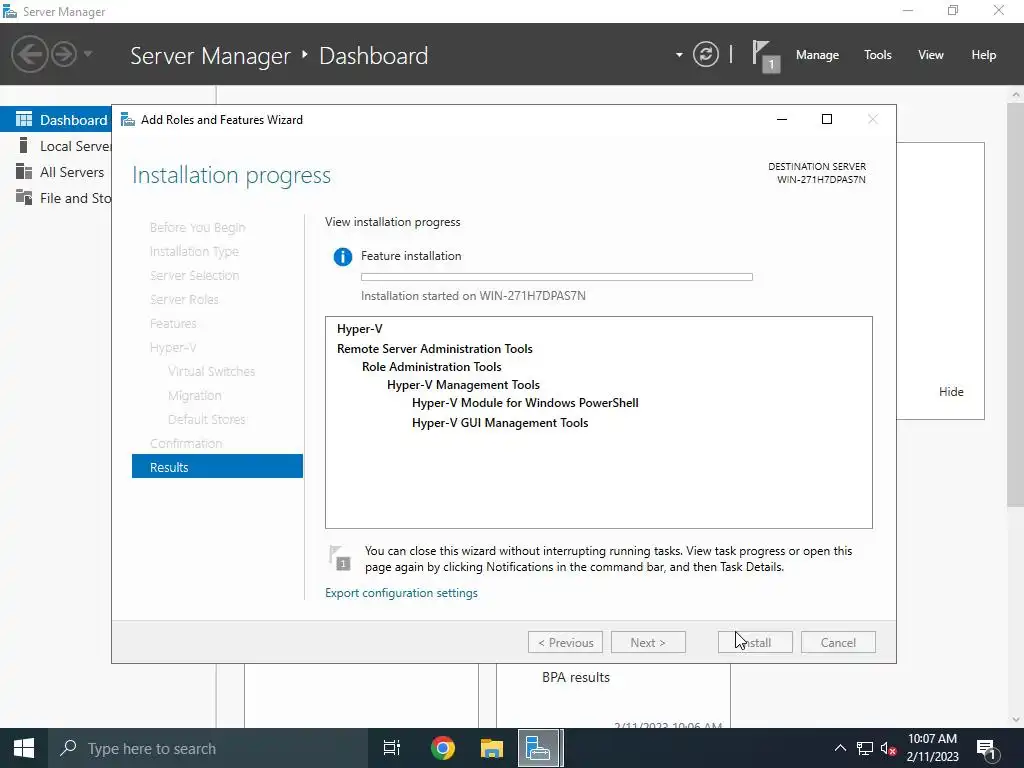Viewport: 1024px width, 768px height.
Task: Click the Install button
Action: tap(755, 643)
